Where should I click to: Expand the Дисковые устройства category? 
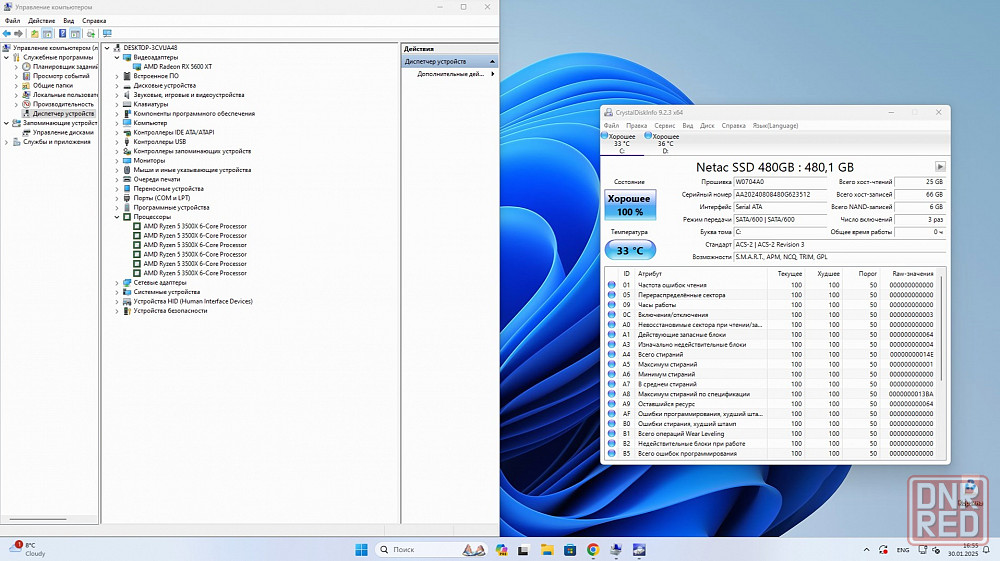pyautogui.click(x=117, y=85)
